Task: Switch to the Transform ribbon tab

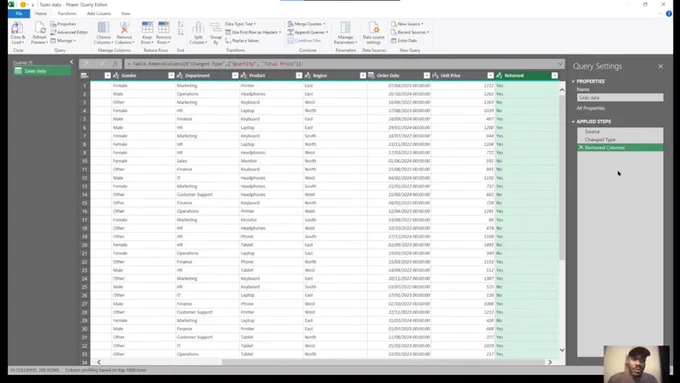Action: [x=67, y=13]
